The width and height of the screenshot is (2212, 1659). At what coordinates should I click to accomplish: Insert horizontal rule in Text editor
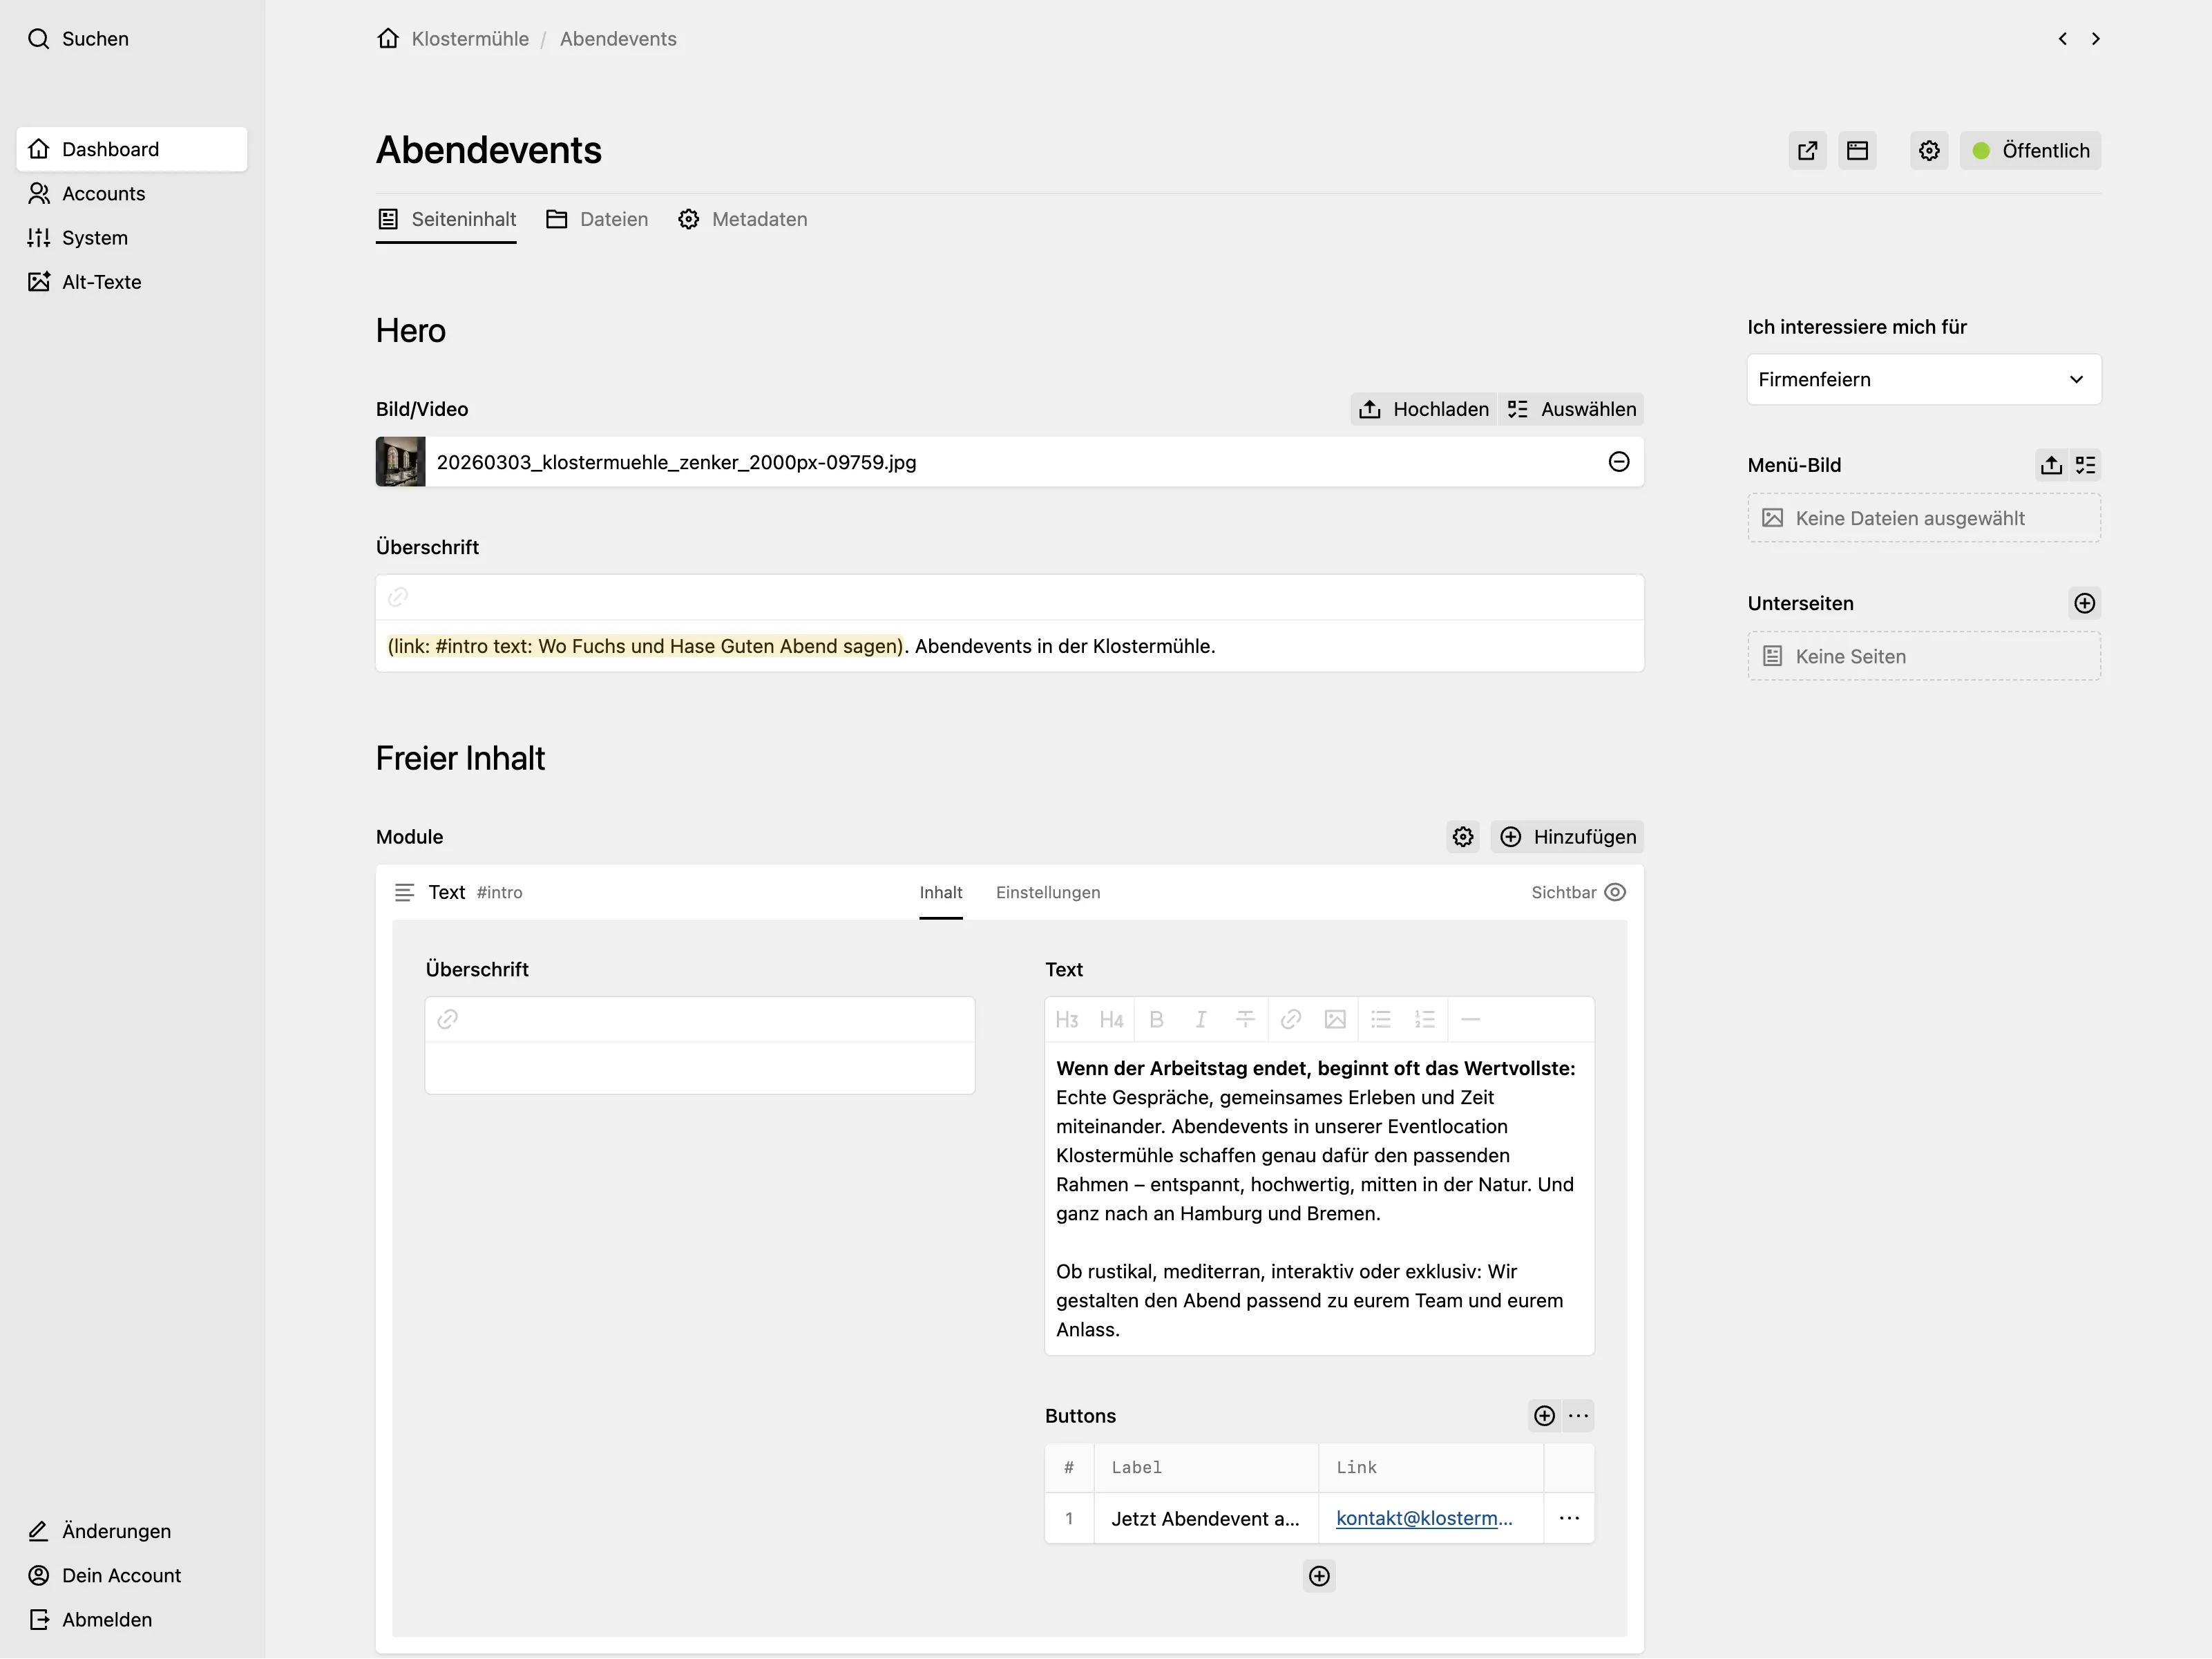pyautogui.click(x=1470, y=1019)
